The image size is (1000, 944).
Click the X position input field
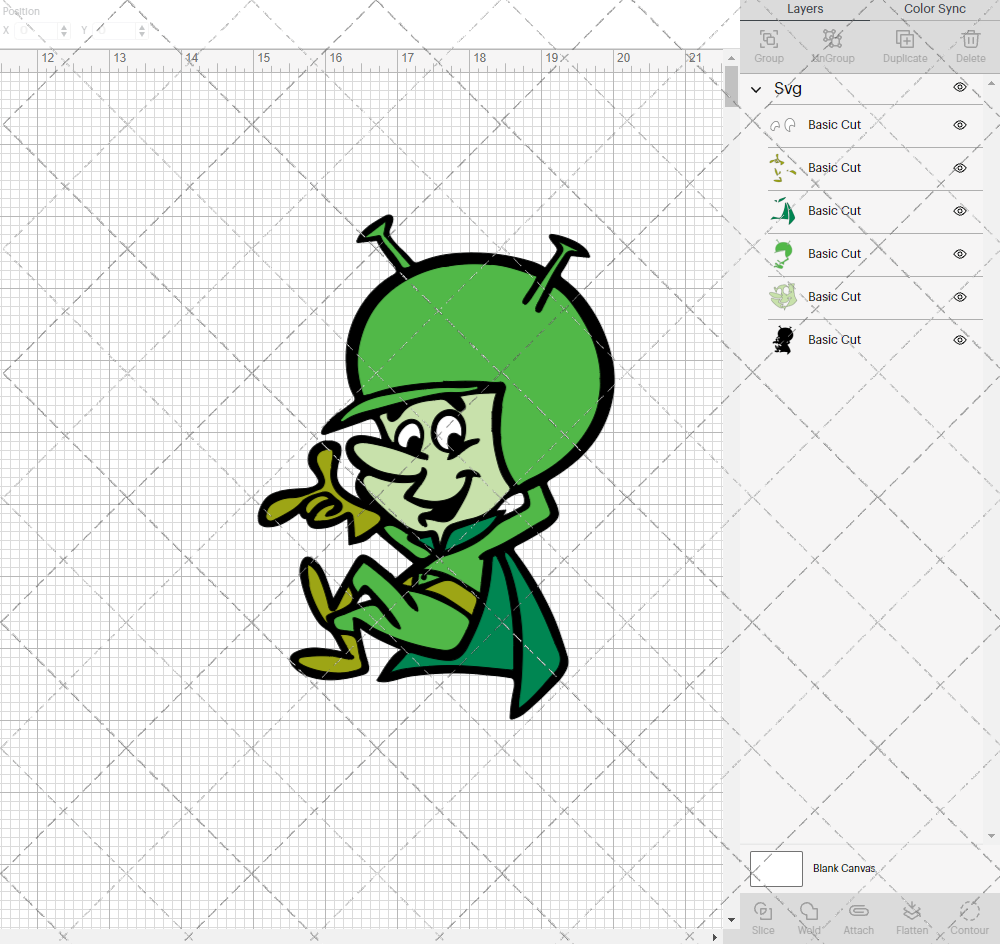pos(37,30)
